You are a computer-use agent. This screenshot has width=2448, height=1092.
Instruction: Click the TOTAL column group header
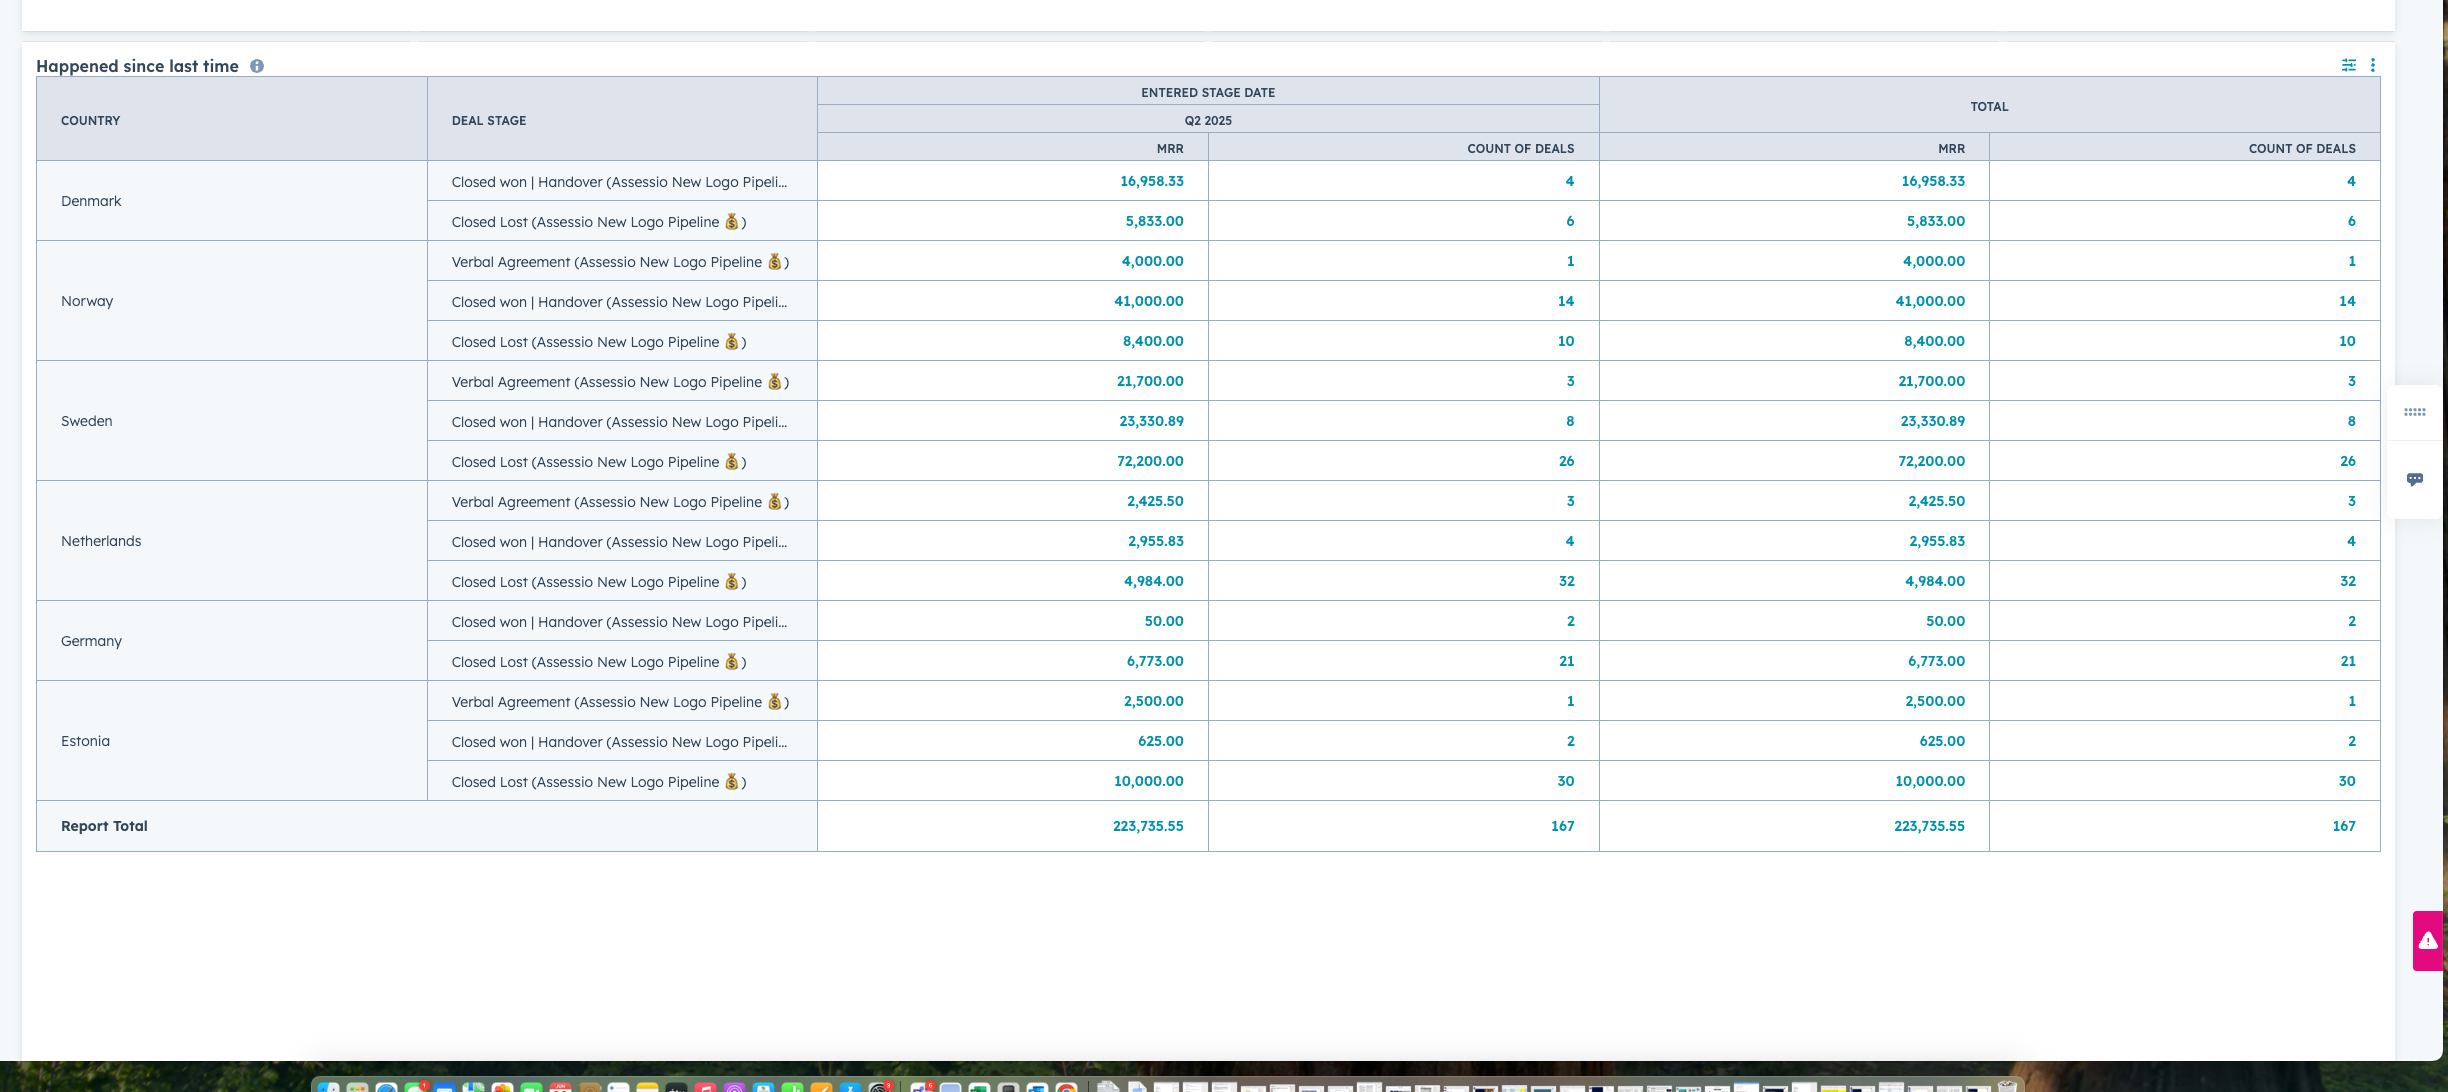coord(1988,106)
